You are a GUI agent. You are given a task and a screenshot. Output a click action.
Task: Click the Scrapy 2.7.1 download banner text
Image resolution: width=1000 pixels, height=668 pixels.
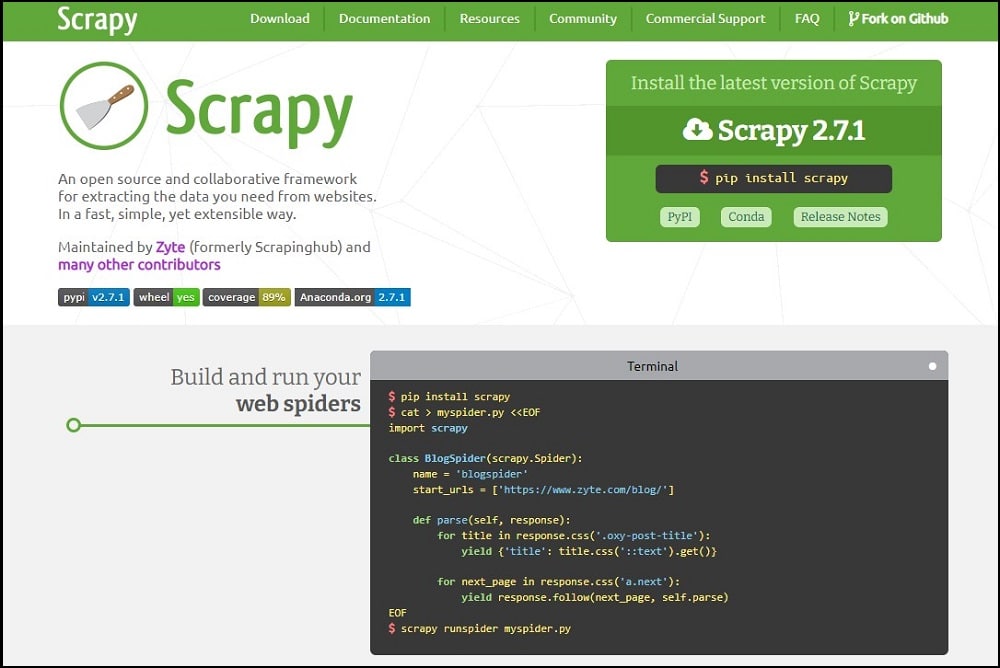point(791,130)
